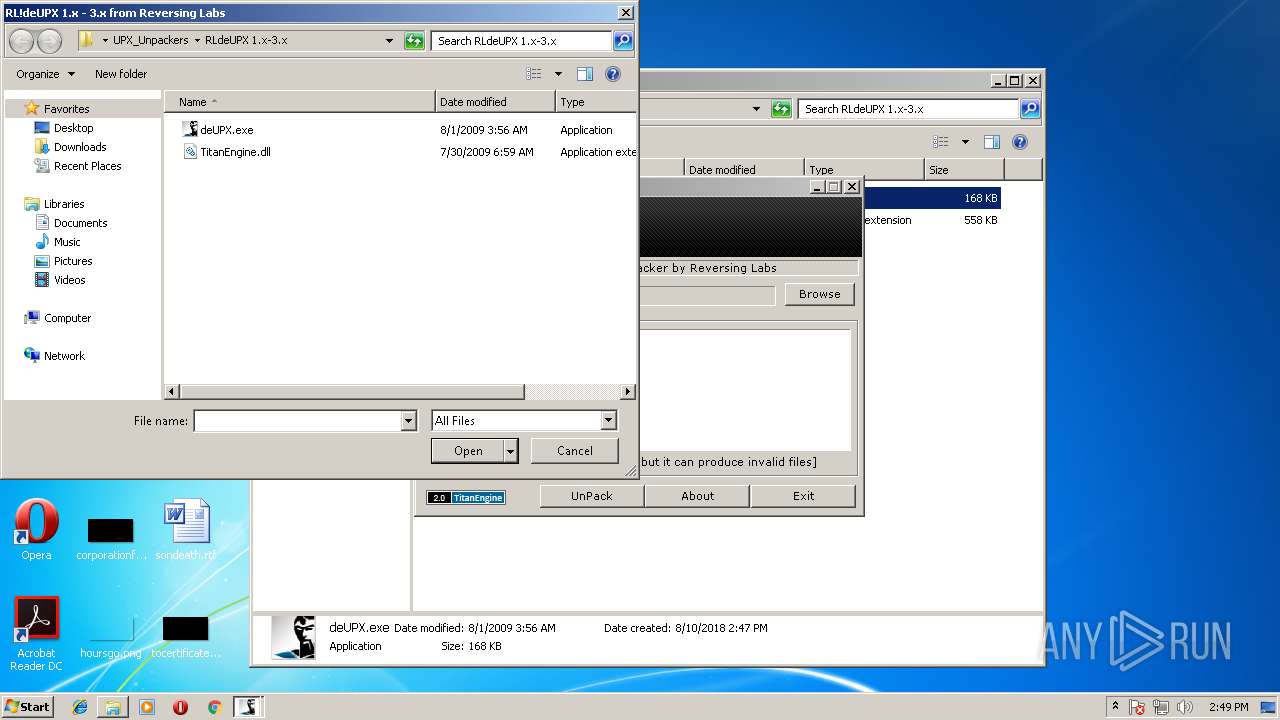The image size is (1280, 720).
Task: Click the refresh icon beside dialog address bar
Action: click(x=414, y=41)
